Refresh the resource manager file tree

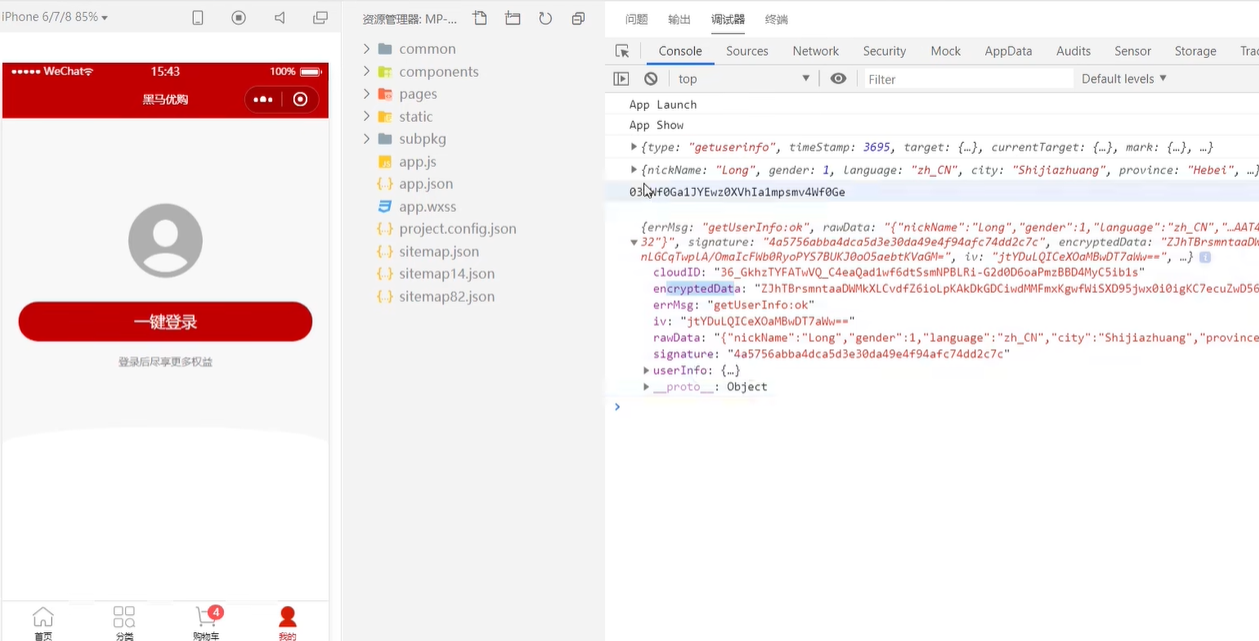(545, 18)
